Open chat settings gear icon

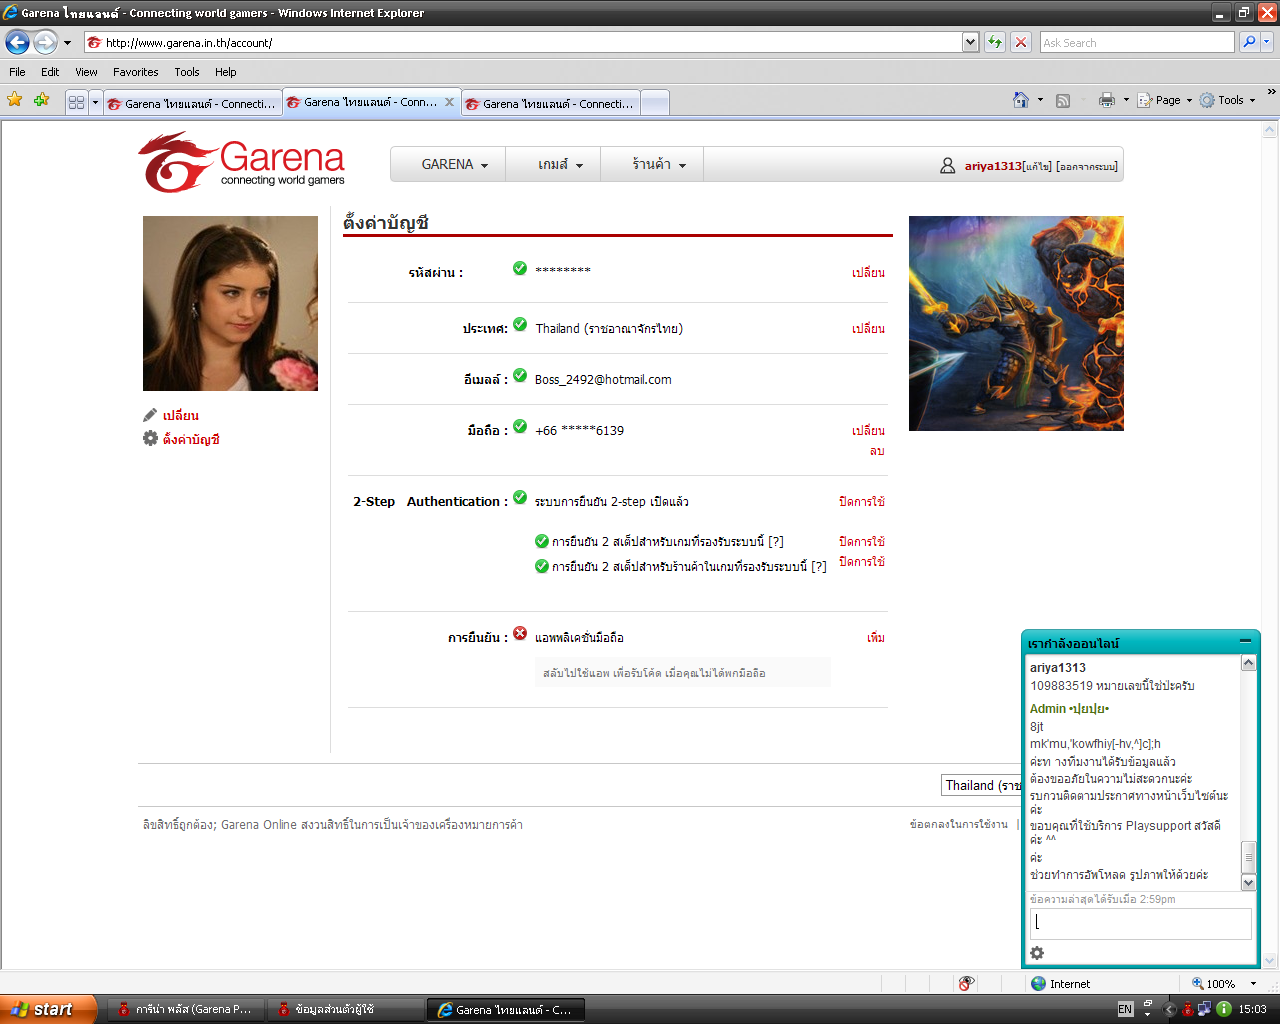[1037, 953]
